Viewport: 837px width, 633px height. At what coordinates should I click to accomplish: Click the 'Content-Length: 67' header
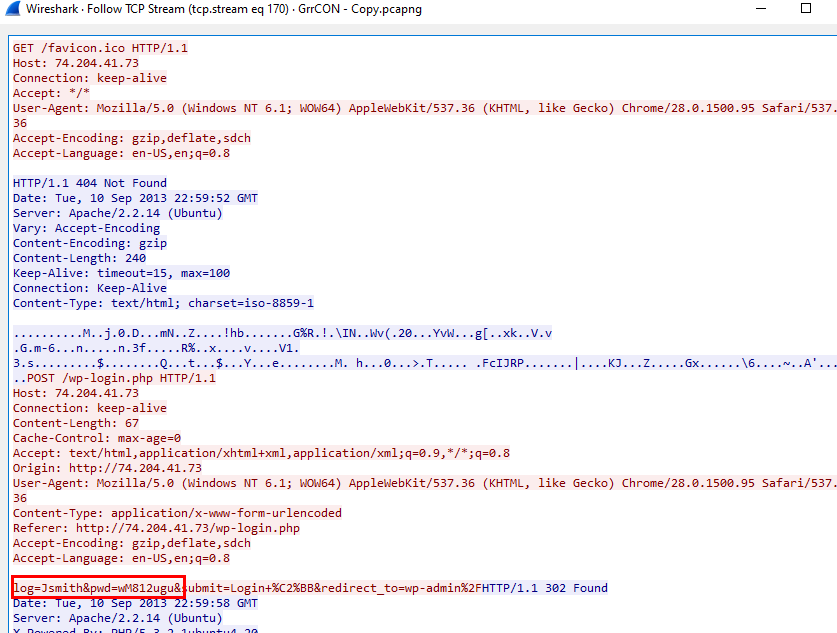[76, 423]
